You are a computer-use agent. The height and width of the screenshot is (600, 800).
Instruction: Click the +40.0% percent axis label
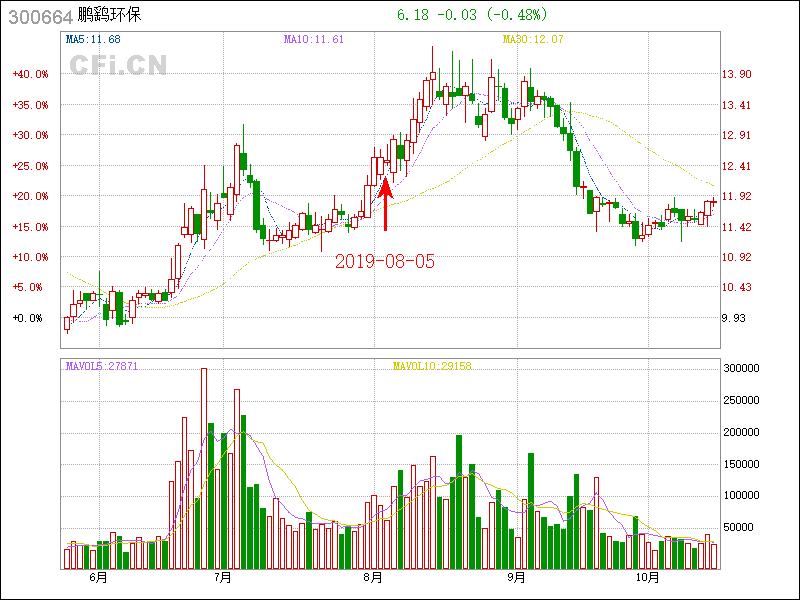[x=30, y=74]
